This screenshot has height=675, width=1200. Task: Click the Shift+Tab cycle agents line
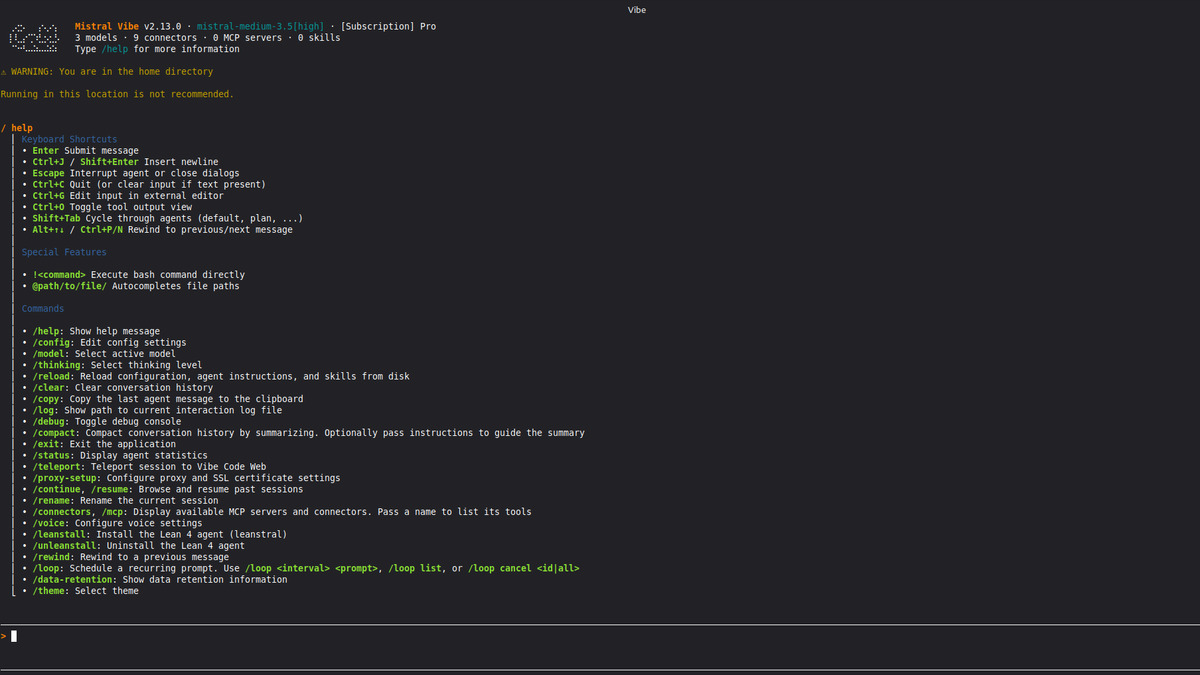tap(163, 218)
